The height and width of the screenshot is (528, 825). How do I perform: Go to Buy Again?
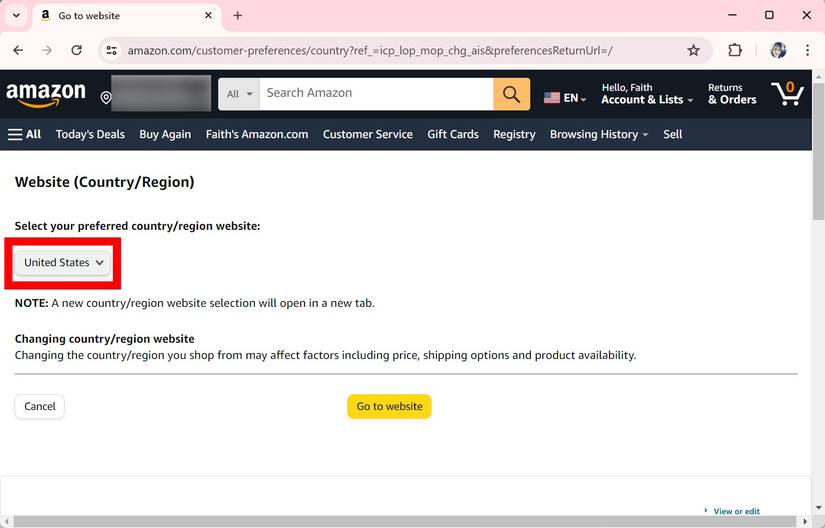pyautogui.click(x=165, y=135)
